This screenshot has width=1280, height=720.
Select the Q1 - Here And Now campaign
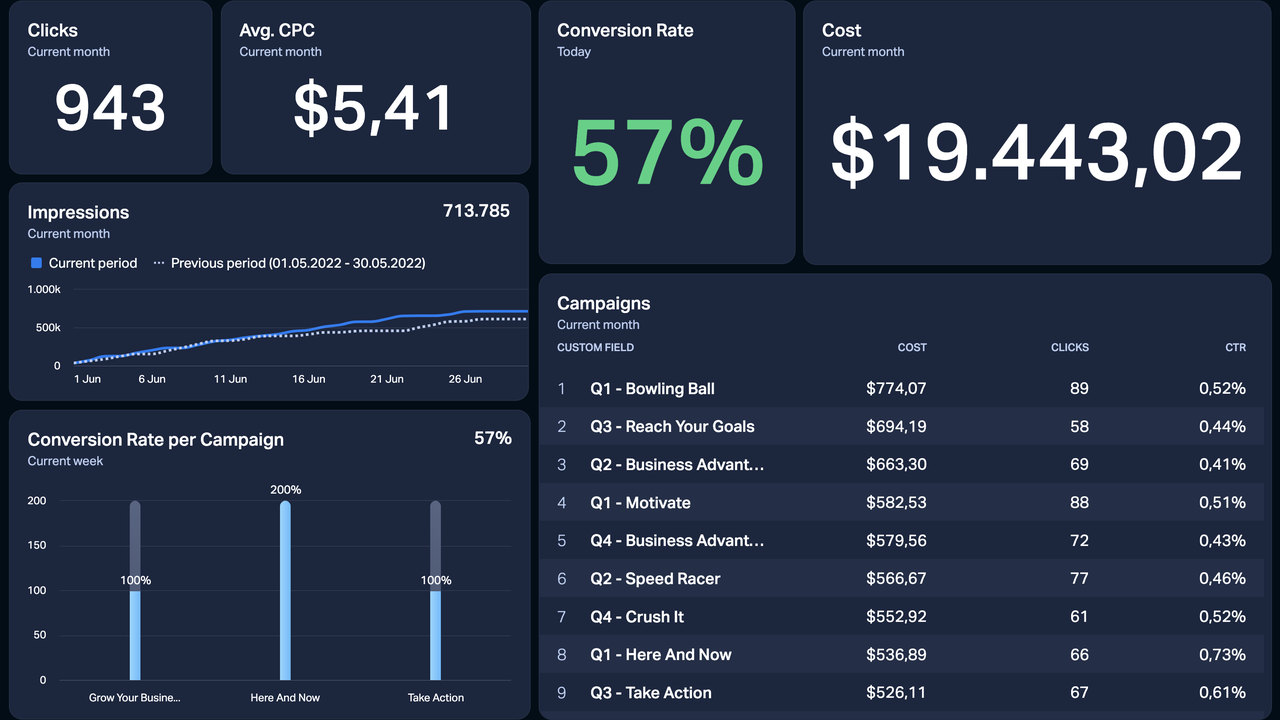coord(661,655)
